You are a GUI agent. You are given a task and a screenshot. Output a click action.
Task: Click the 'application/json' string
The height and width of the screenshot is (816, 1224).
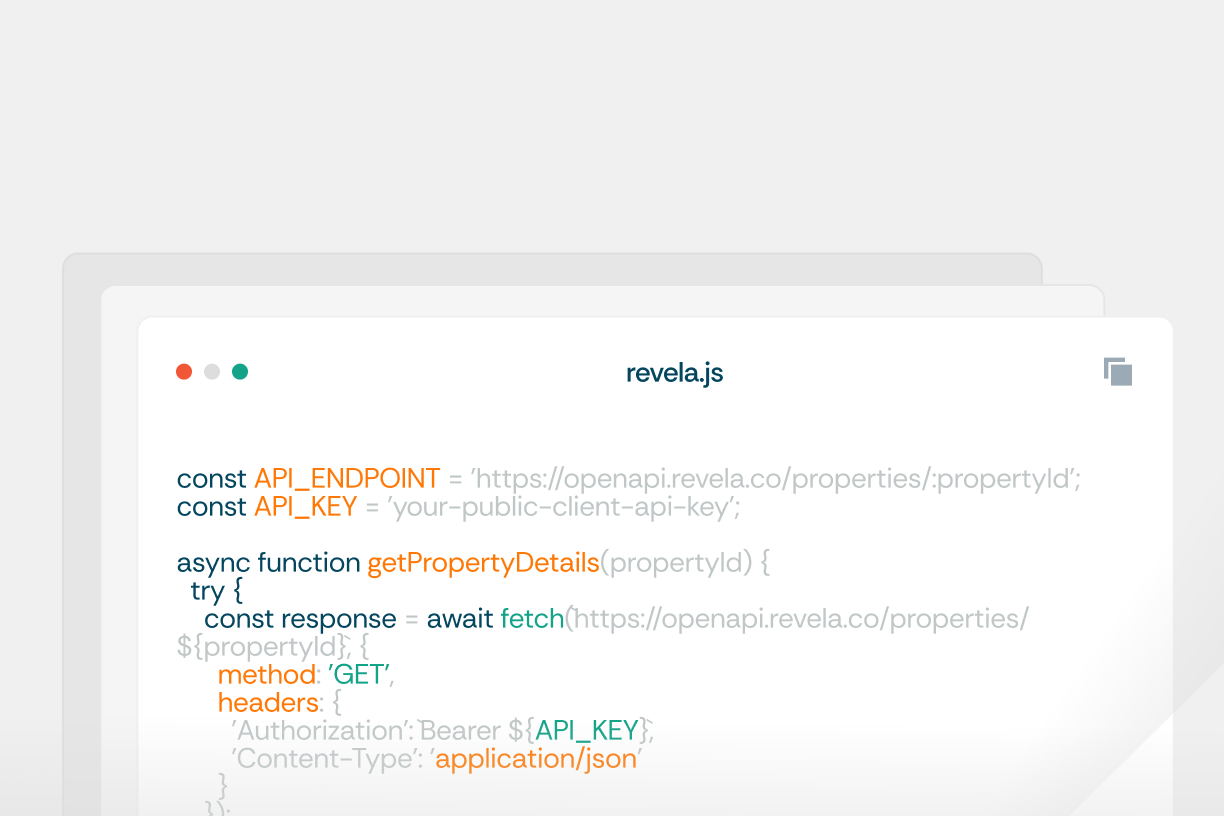click(x=537, y=759)
